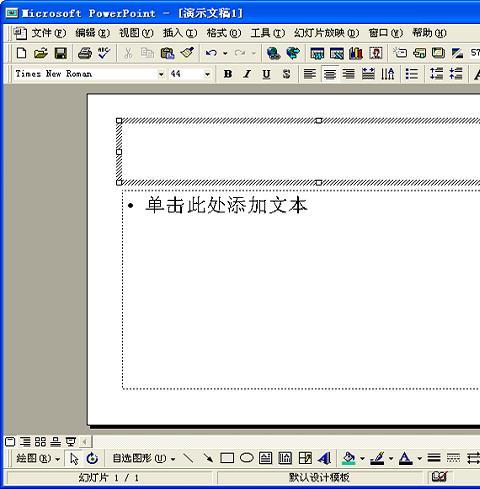The width and height of the screenshot is (480, 489).
Task: Open the 插入 (Insert) menu
Action: pyautogui.click(x=180, y=33)
